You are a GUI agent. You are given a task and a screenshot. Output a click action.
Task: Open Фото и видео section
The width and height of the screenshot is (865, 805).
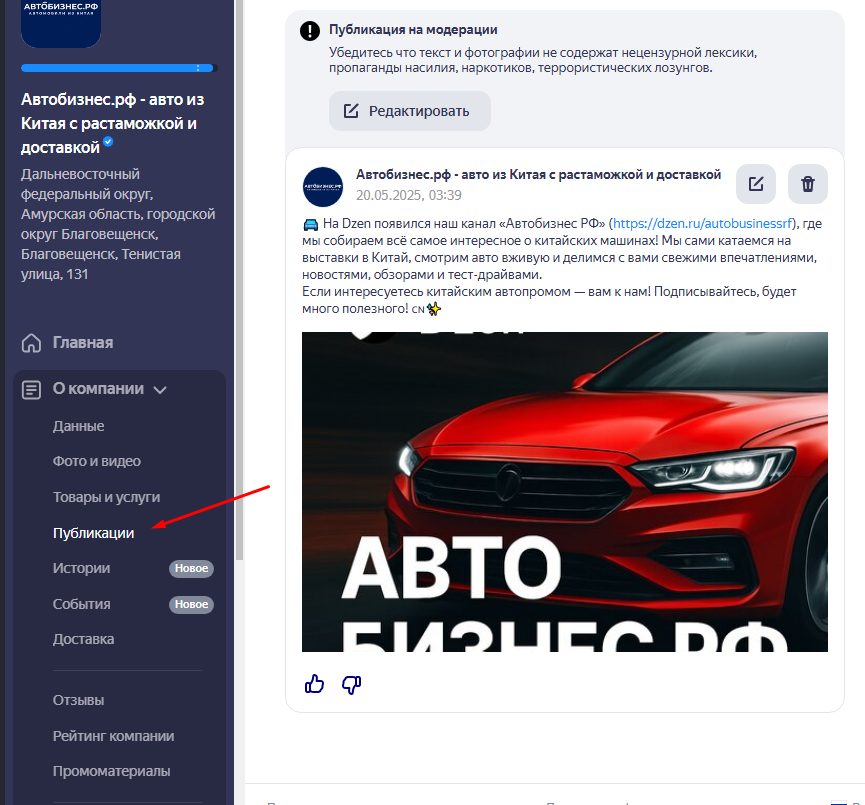pyautogui.click(x=97, y=461)
